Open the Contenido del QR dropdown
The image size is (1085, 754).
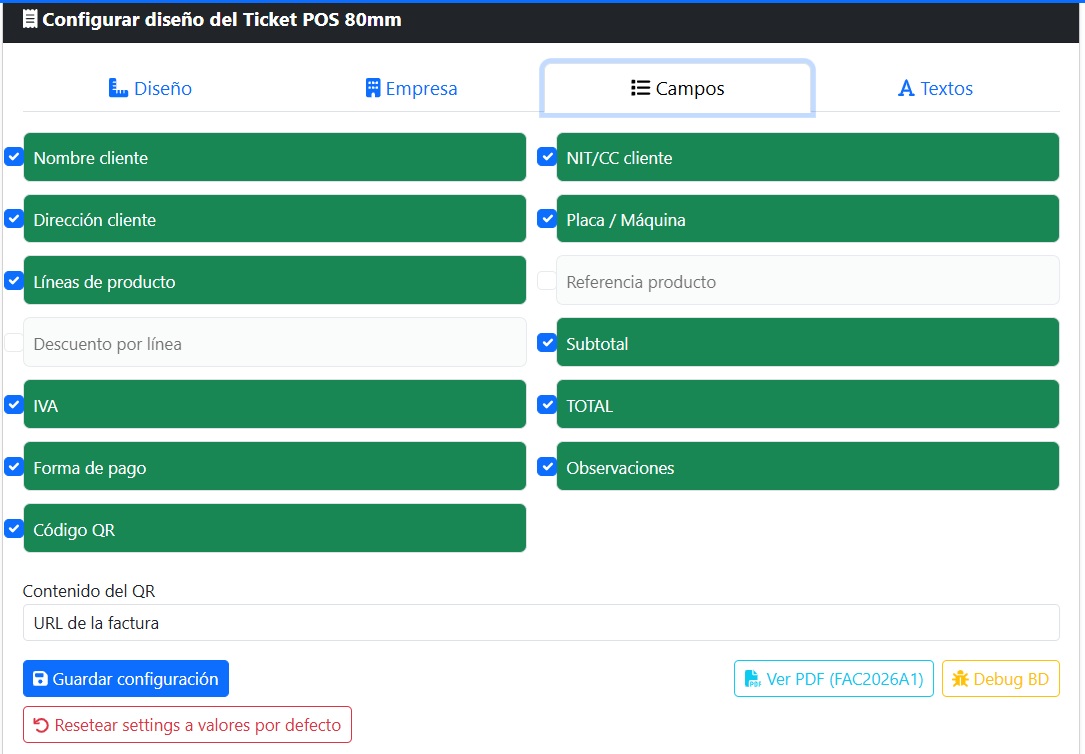coord(540,623)
